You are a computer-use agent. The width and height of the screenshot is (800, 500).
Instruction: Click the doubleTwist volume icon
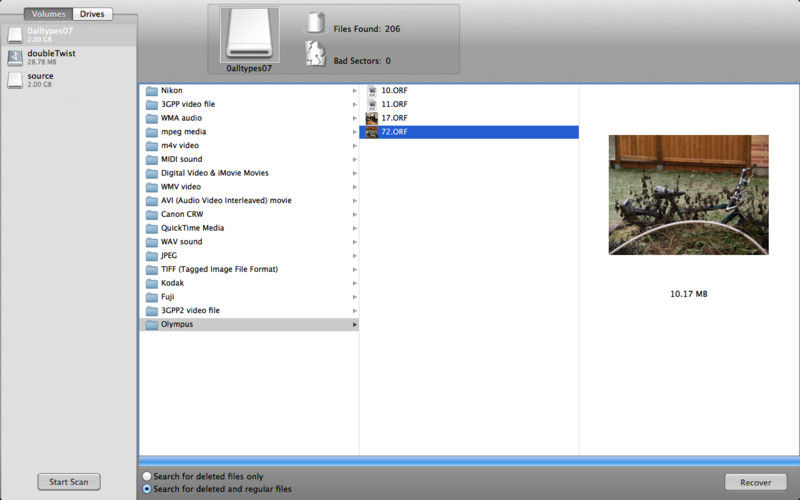[x=15, y=57]
